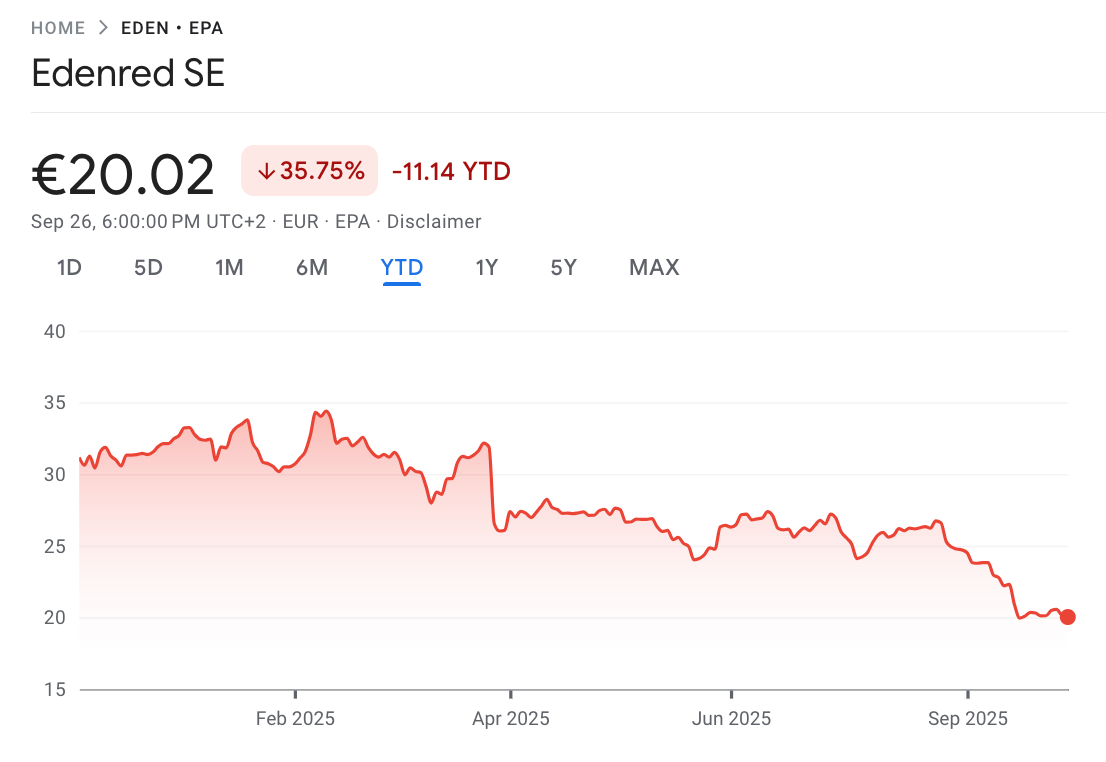The image size is (1106, 762).
Task: Show the MAX historical chart
Action: pyautogui.click(x=654, y=267)
